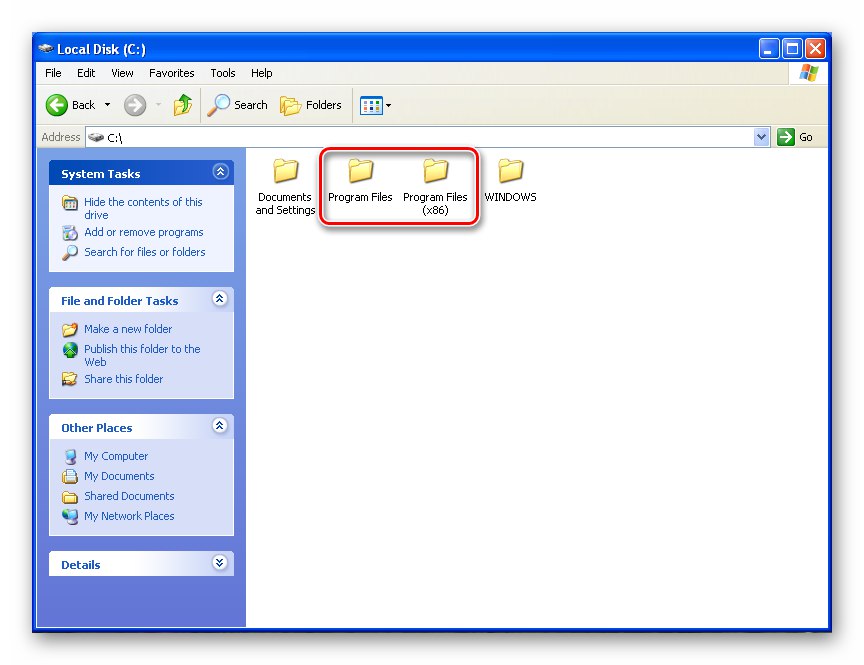The height and width of the screenshot is (665, 864).
Task: Maximize the Local Disk (C:) window
Action: tap(792, 48)
